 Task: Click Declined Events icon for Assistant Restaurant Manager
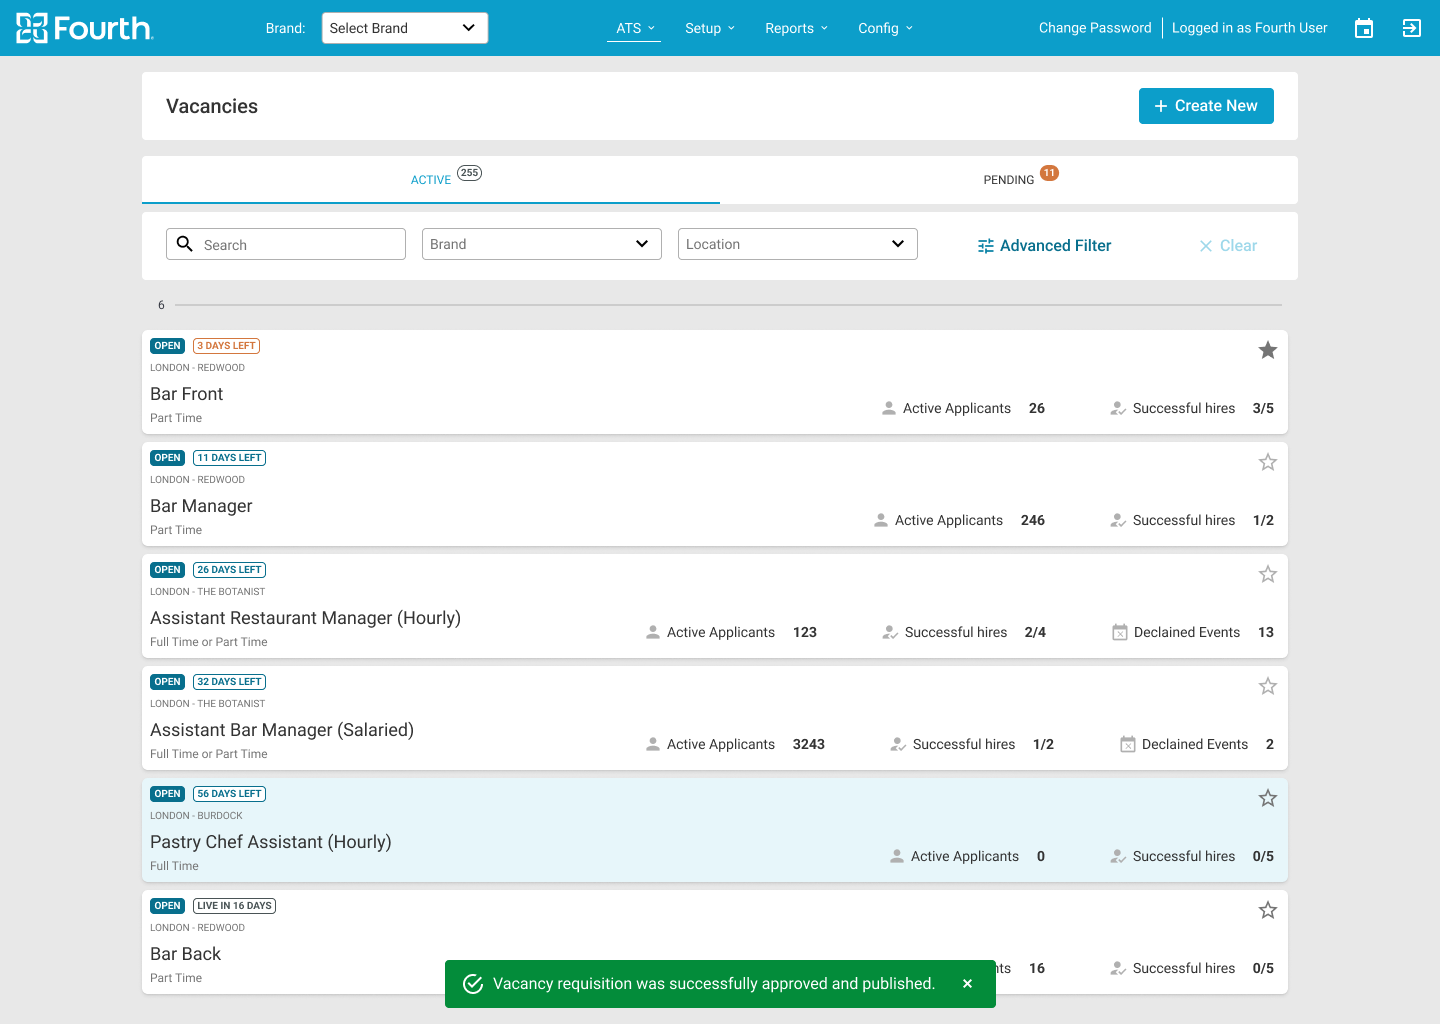click(1120, 632)
